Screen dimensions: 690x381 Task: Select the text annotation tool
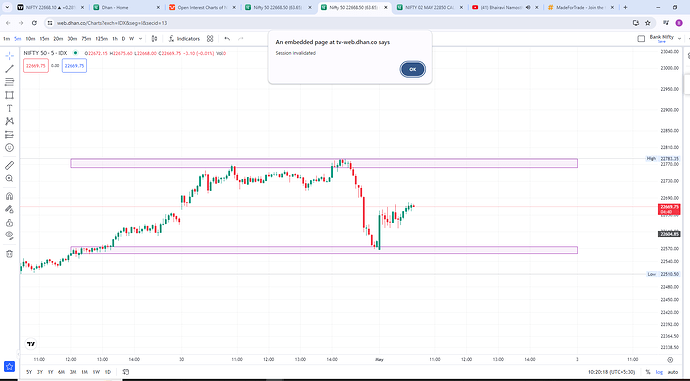[x=9, y=108]
